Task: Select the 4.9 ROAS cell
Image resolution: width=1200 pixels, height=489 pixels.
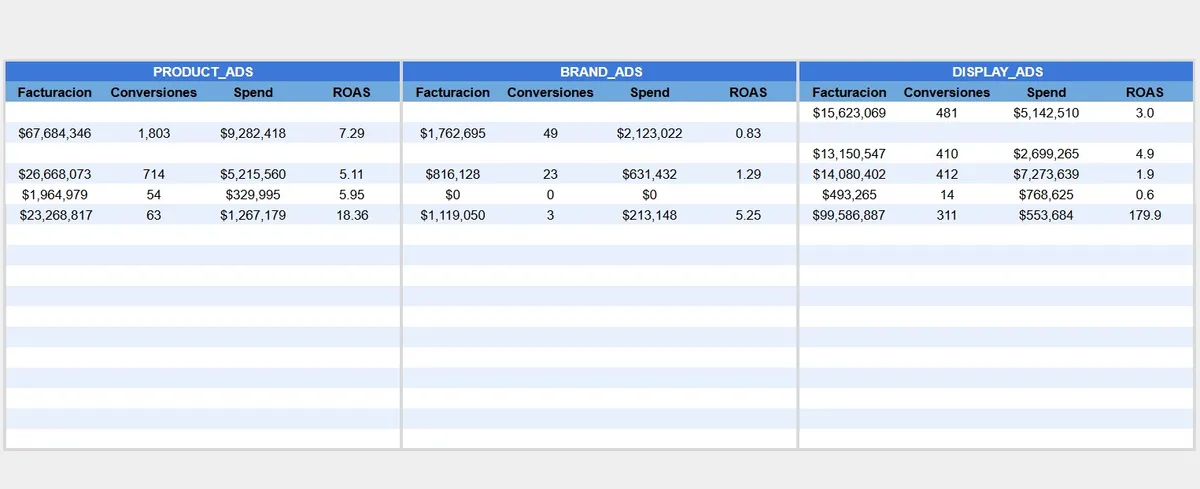Action: (1145, 154)
